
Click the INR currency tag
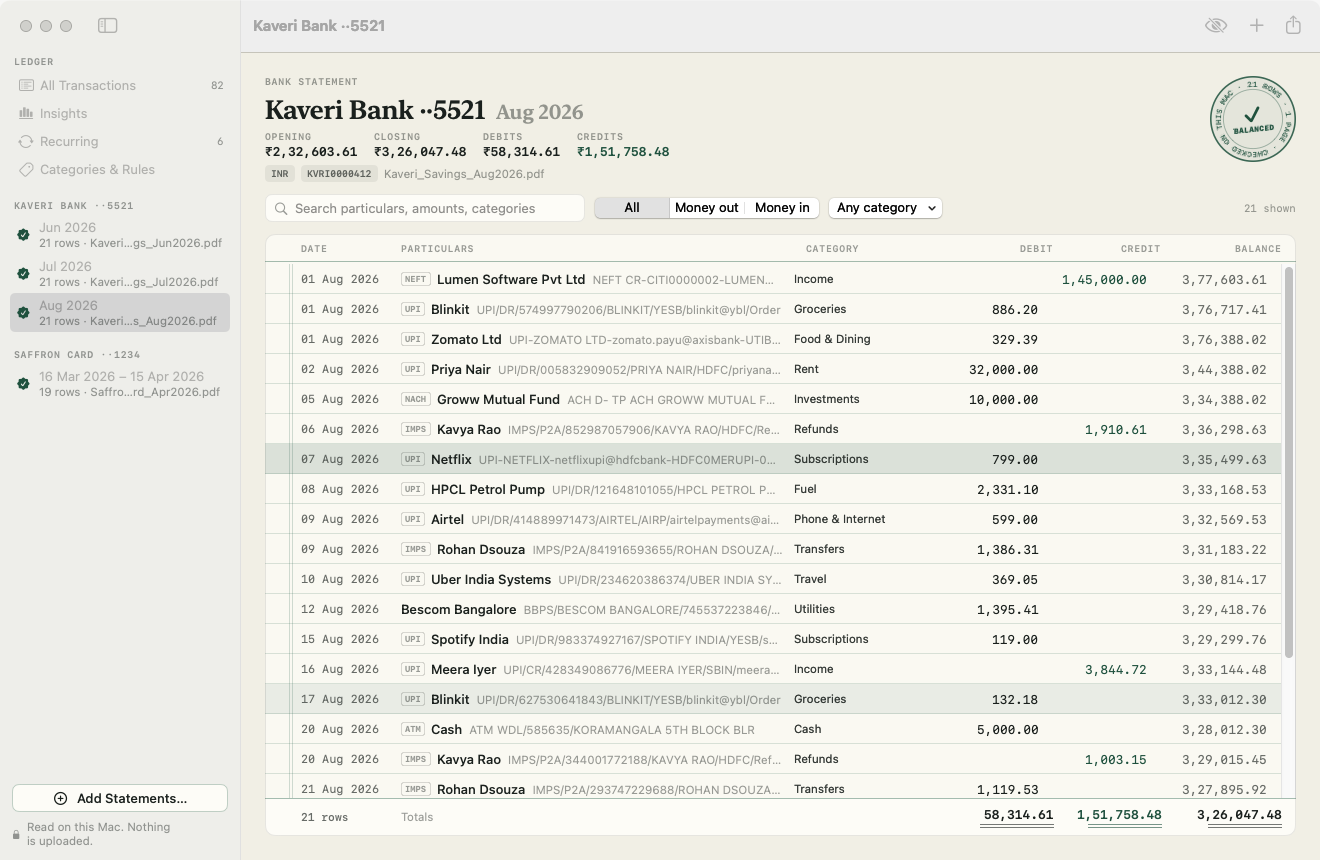pos(280,174)
